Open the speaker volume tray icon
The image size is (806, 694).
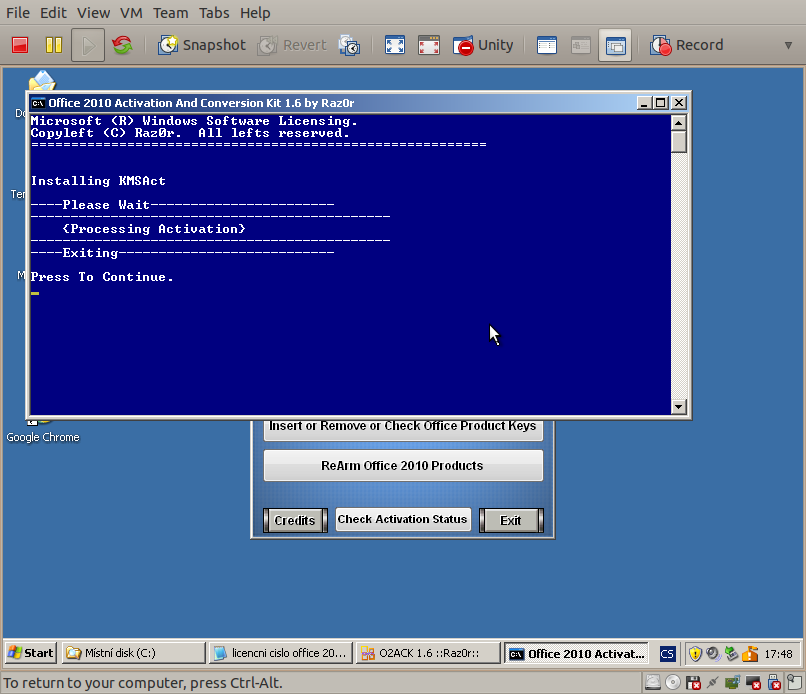click(x=713, y=654)
